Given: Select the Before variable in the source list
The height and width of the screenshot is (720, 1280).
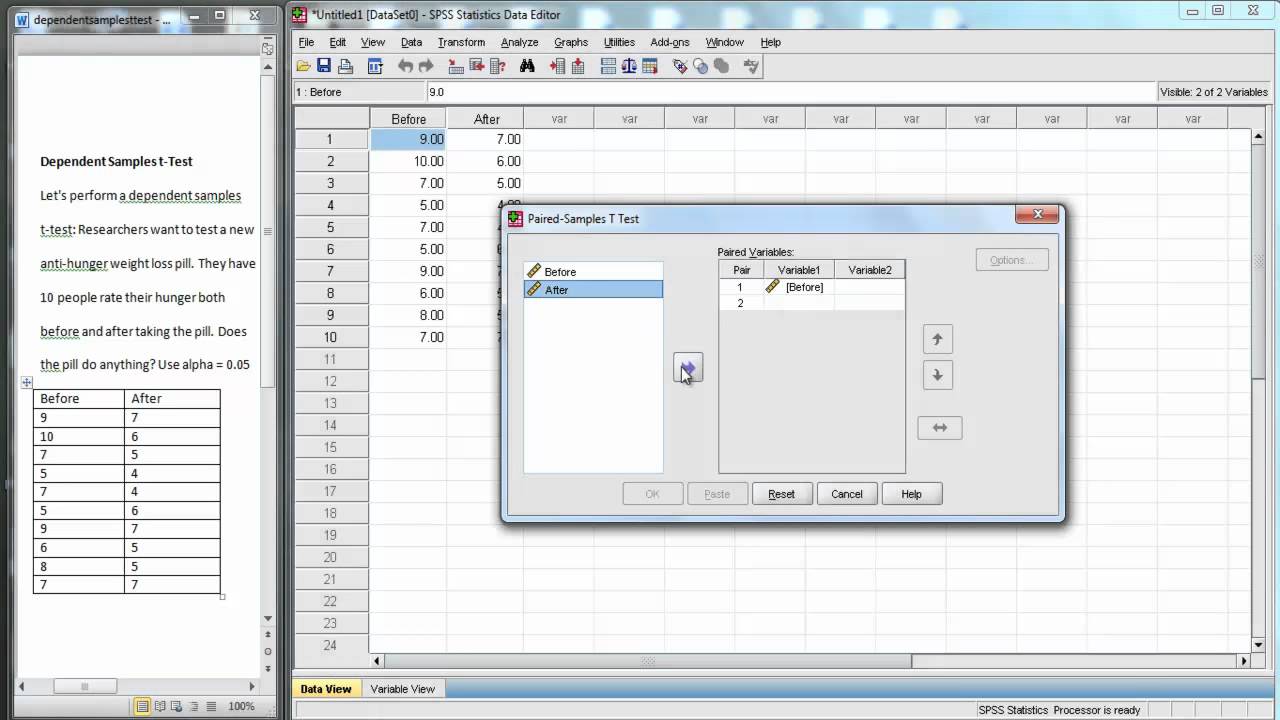Looking at the screenshot, I should [x=593, y=272].
